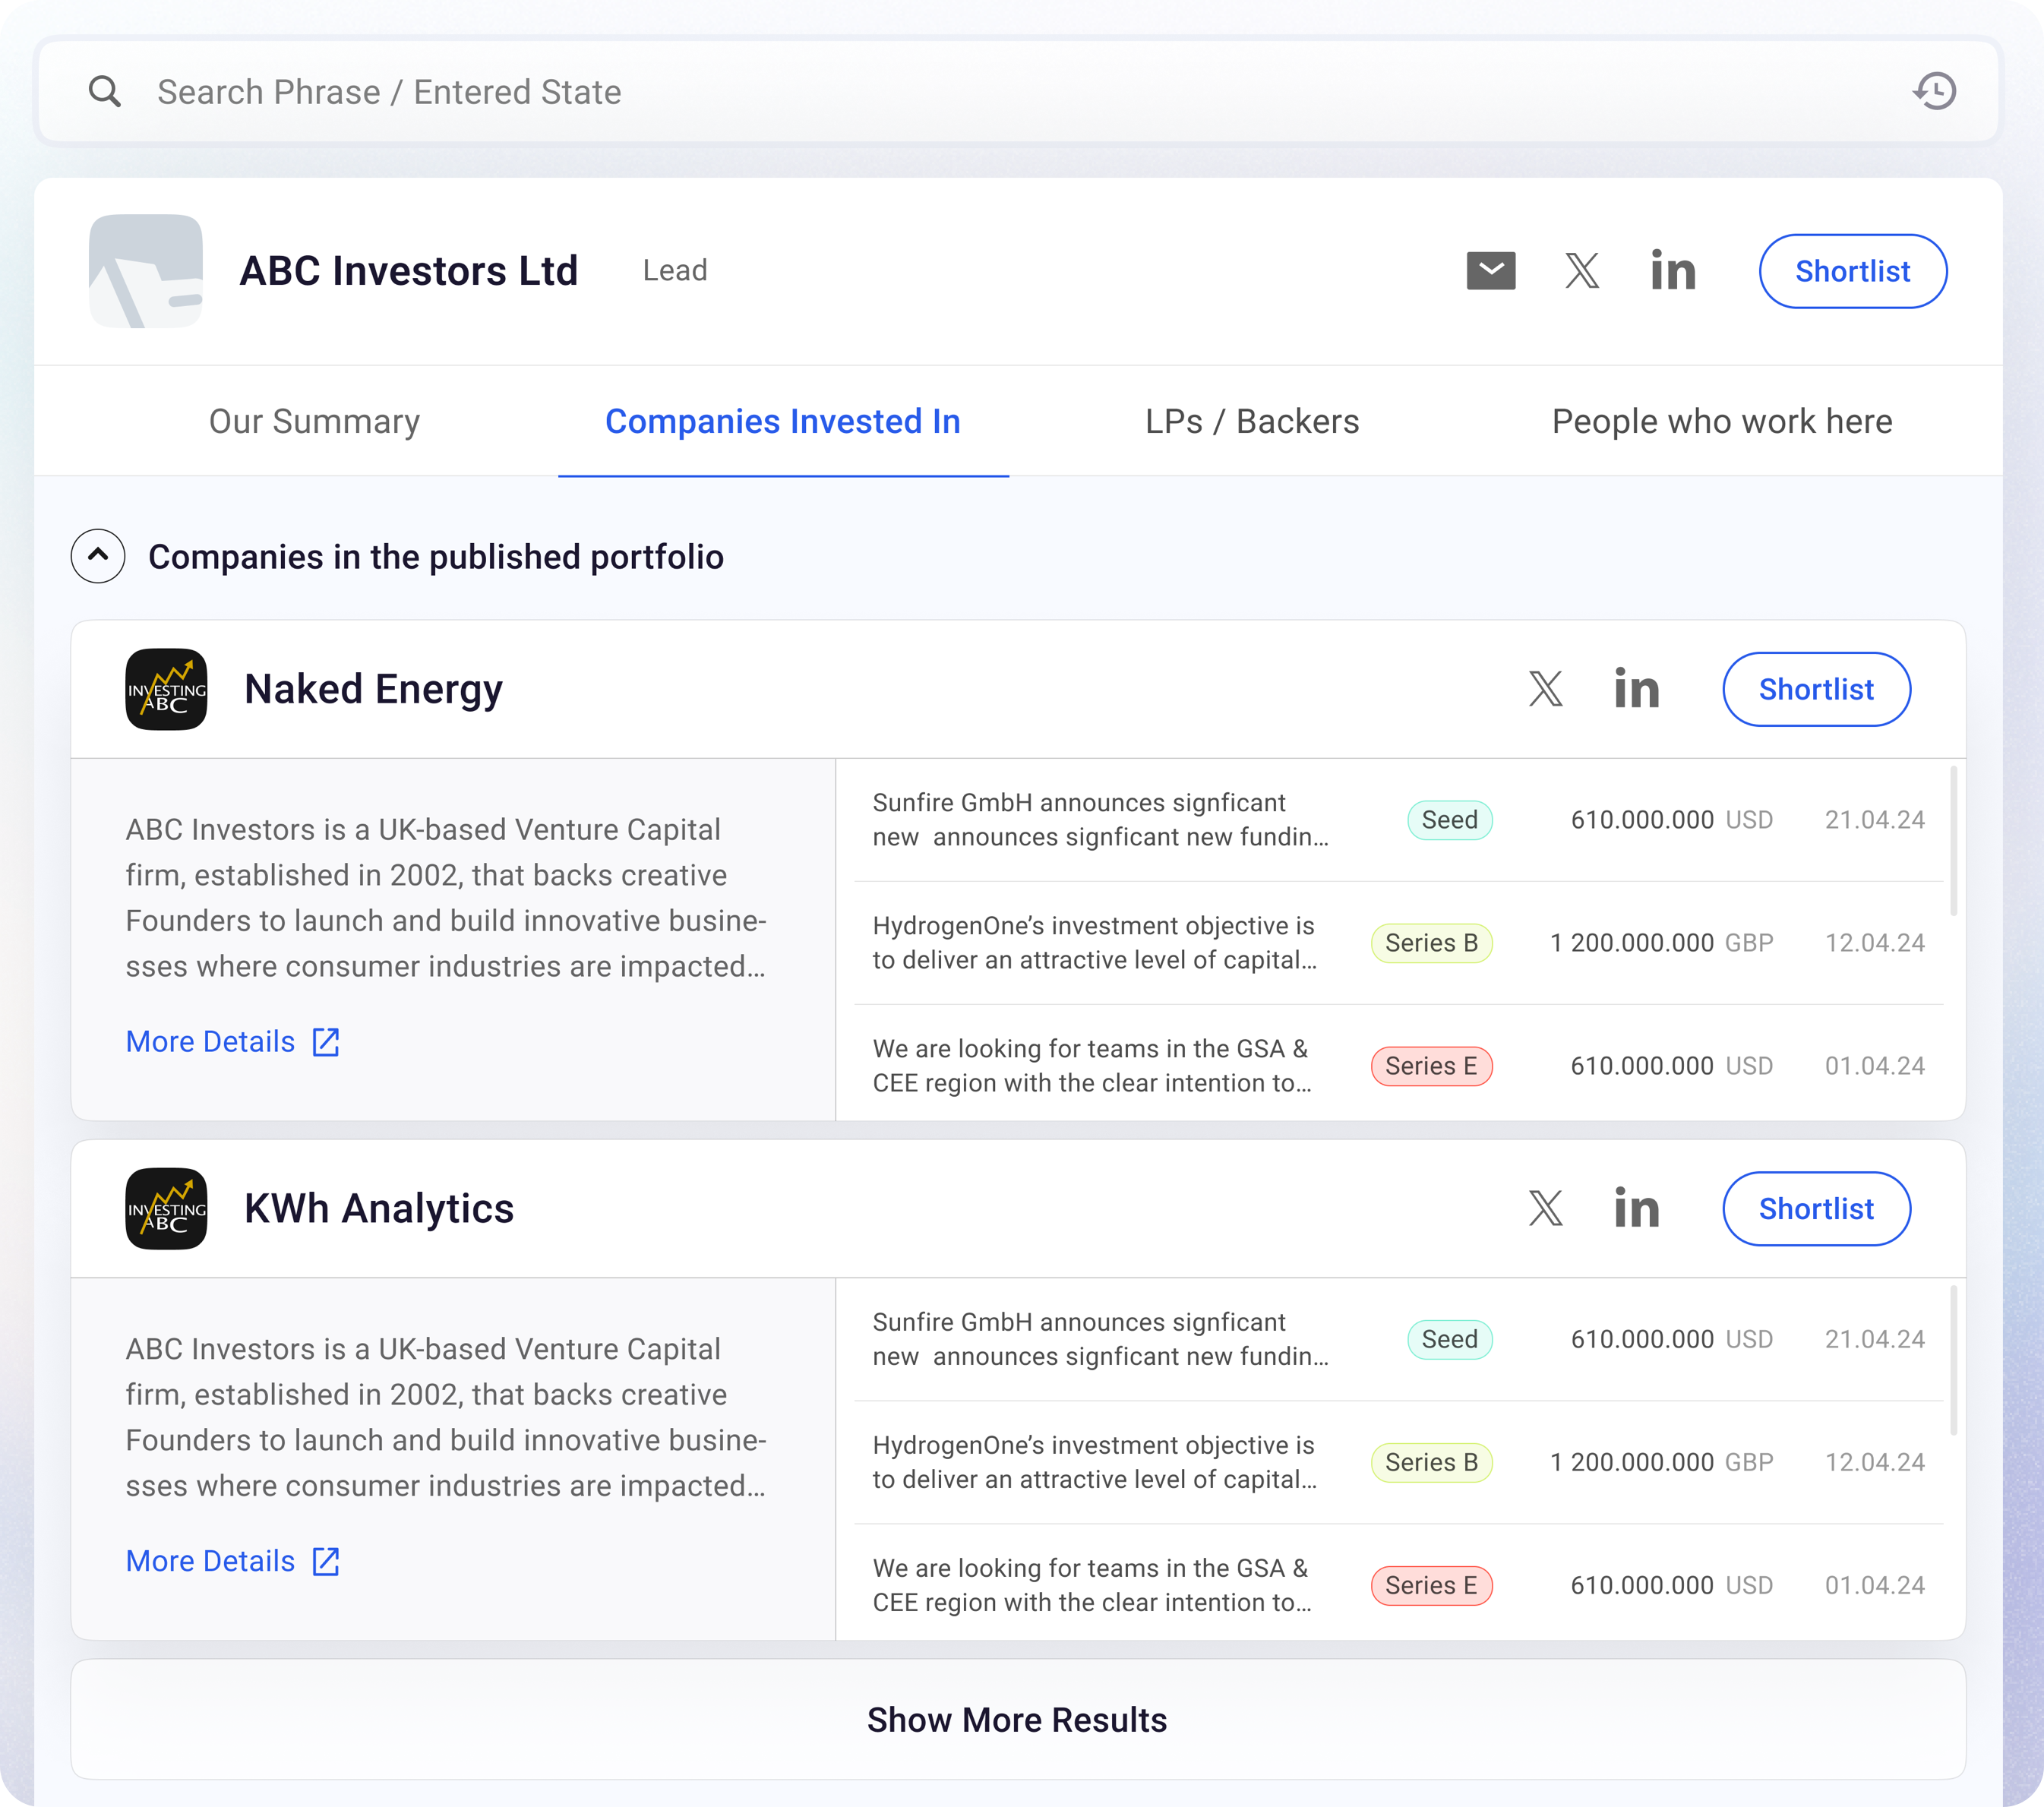Open GSA & CEE news in KWh Analytics card
The width and height of the screenshot is (2044, 1807).
[1091, 1585]
